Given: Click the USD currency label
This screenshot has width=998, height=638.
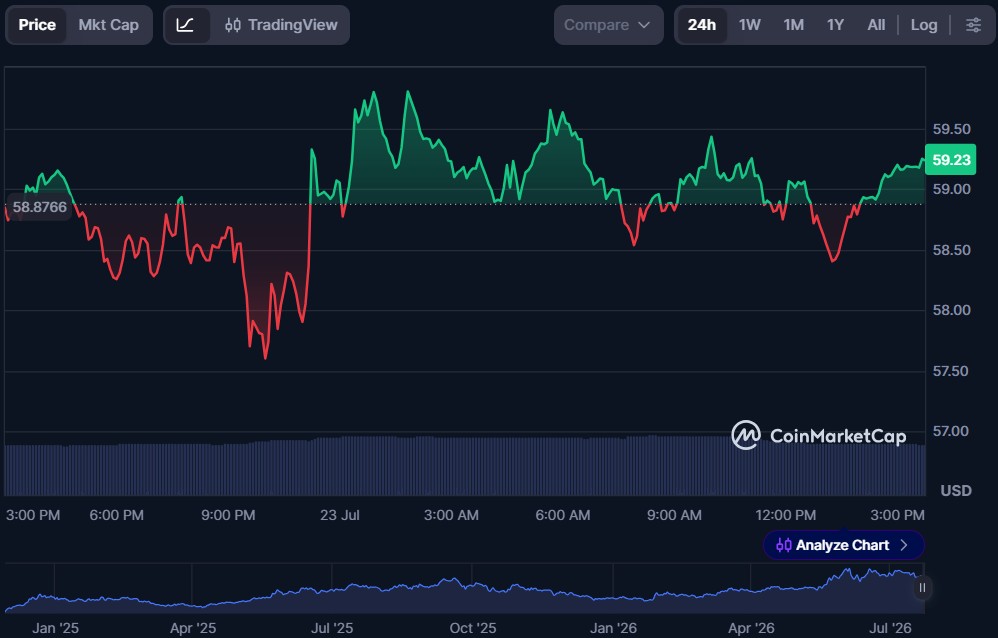Looking at the screenshot, I should [956, 491].
